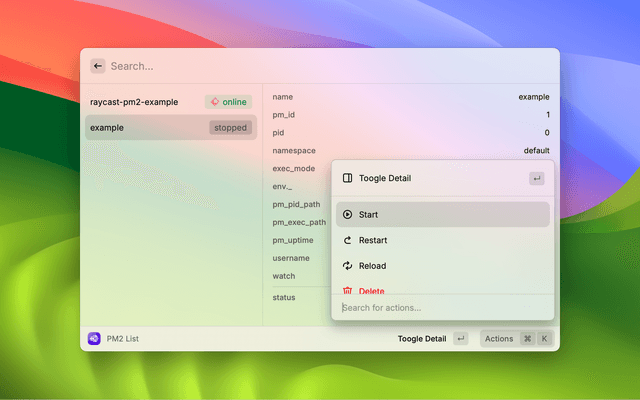Image resolution: width=640 pixels, height=400 pixels.
Task: Click Toogle Detail in the bottom bar
Action: pos(421,339)
